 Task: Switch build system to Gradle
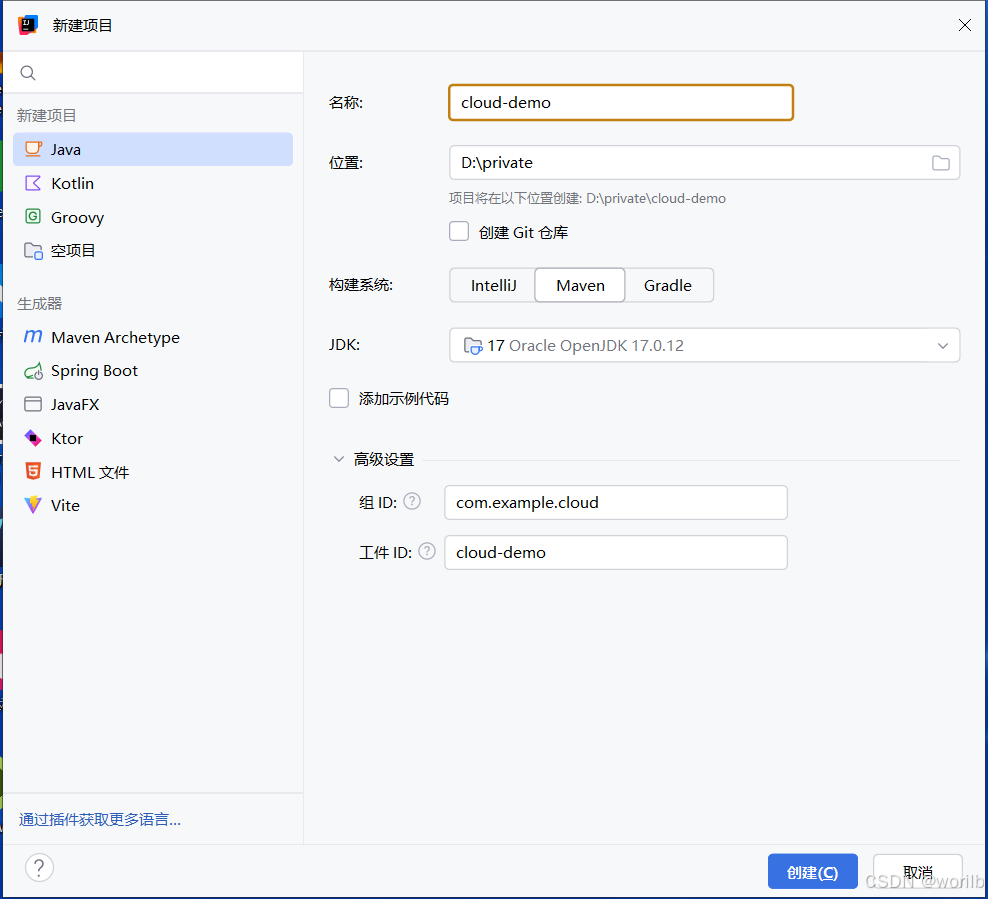click(x=668, y=285)
